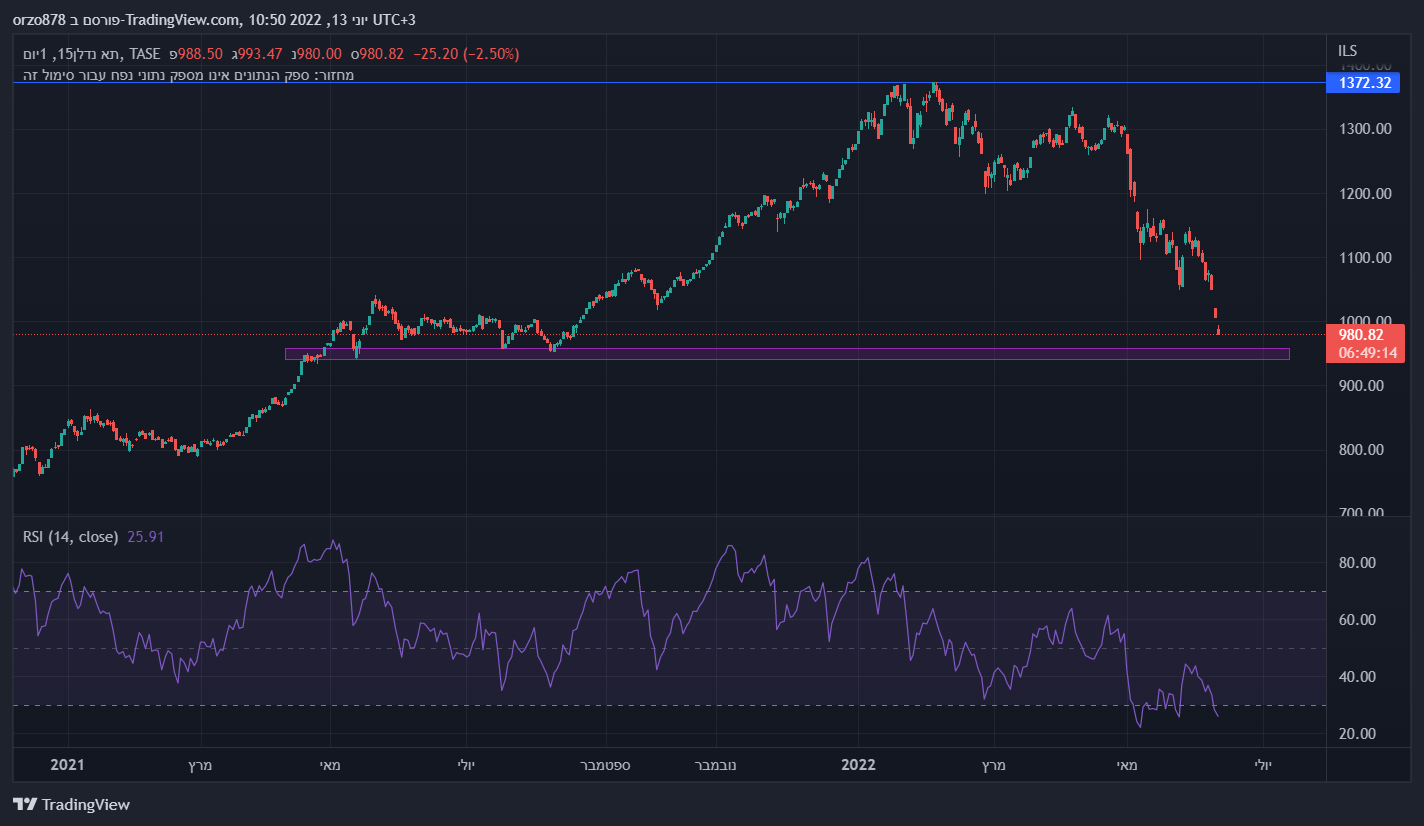Click the RSI value 25.91
This screenshot has width=1424, height=826.
click(146, 537)
